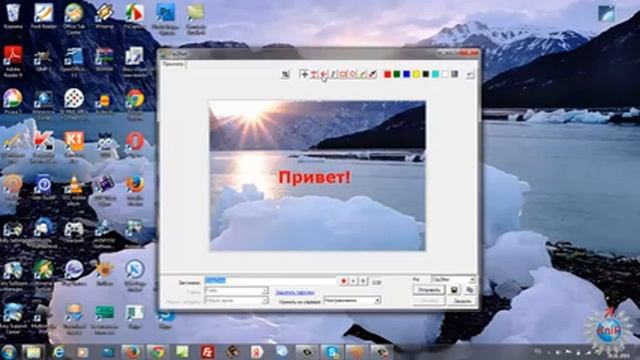The height and width of the screenshot is (360, 640).
Task: Select the rectangle shape tool
Action: click(343, 74)
